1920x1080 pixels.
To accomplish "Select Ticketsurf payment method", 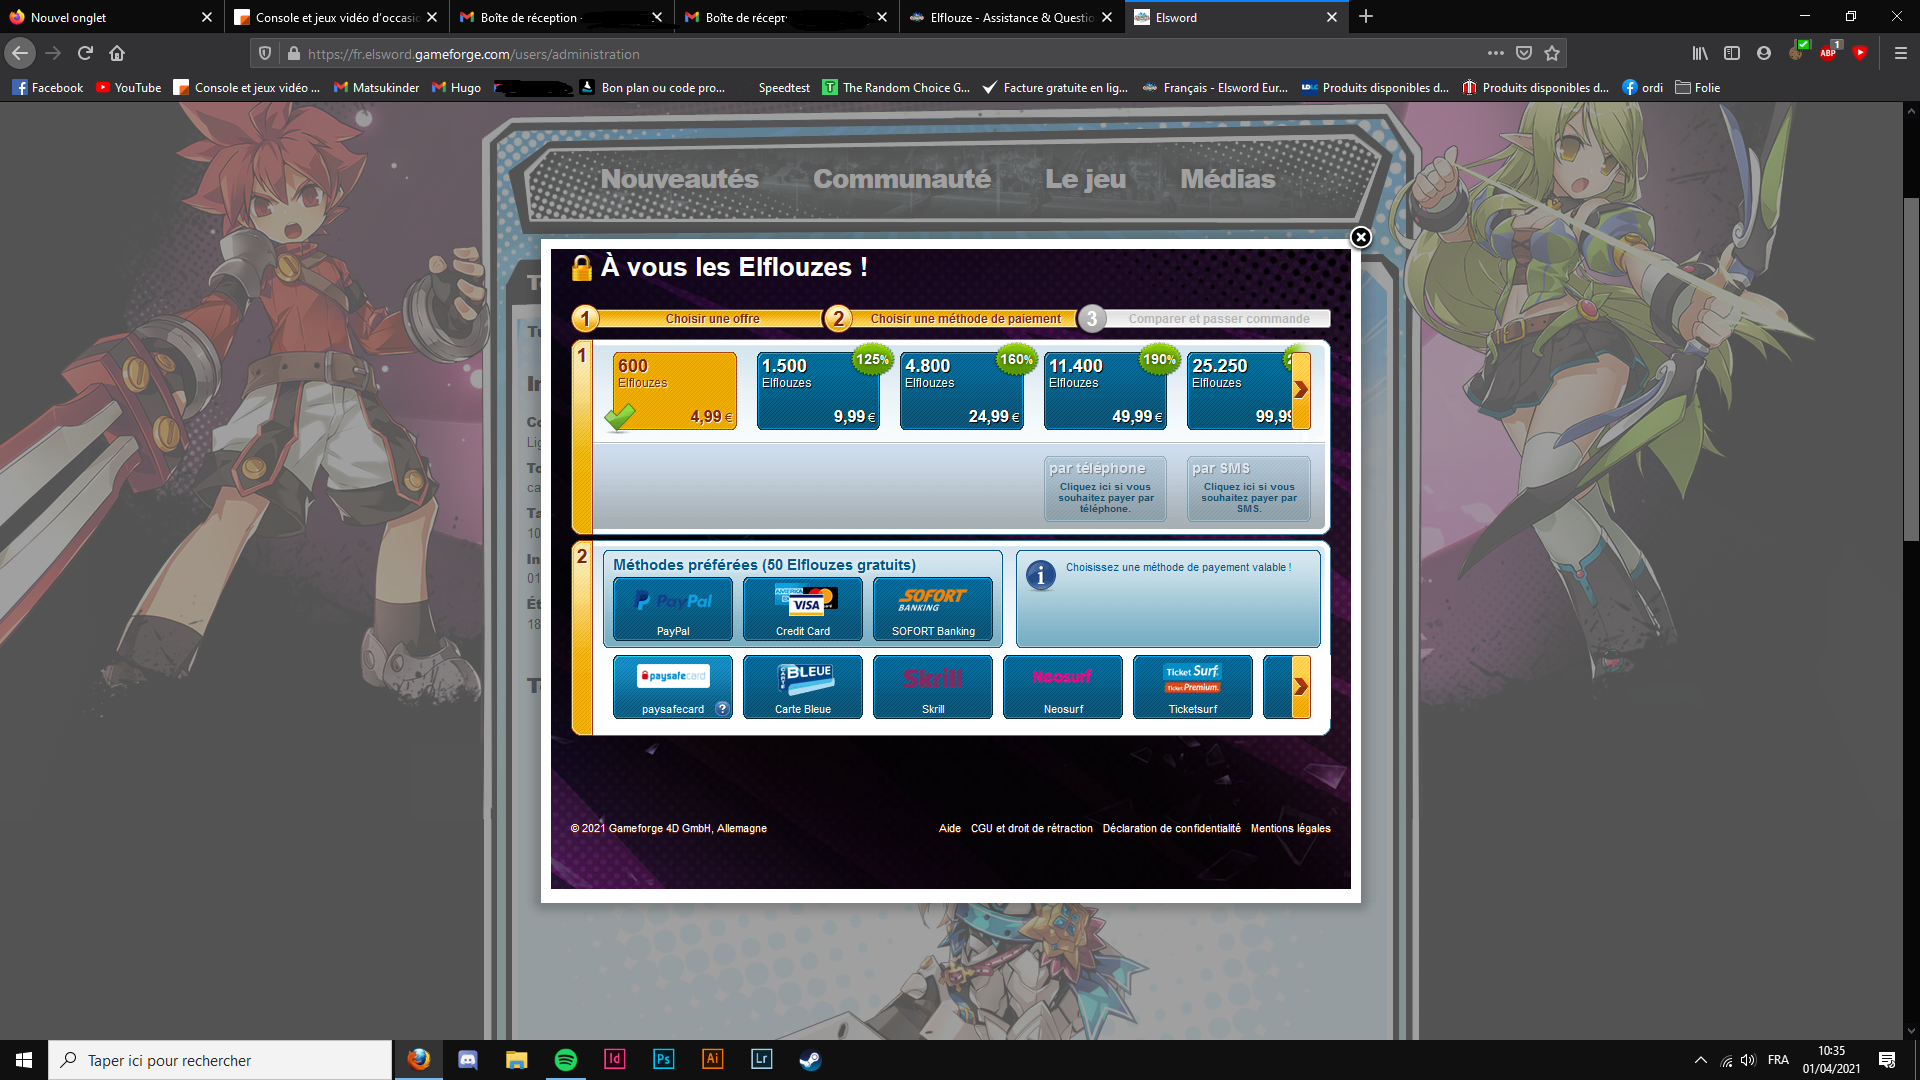I will (x=1192, y=686).
